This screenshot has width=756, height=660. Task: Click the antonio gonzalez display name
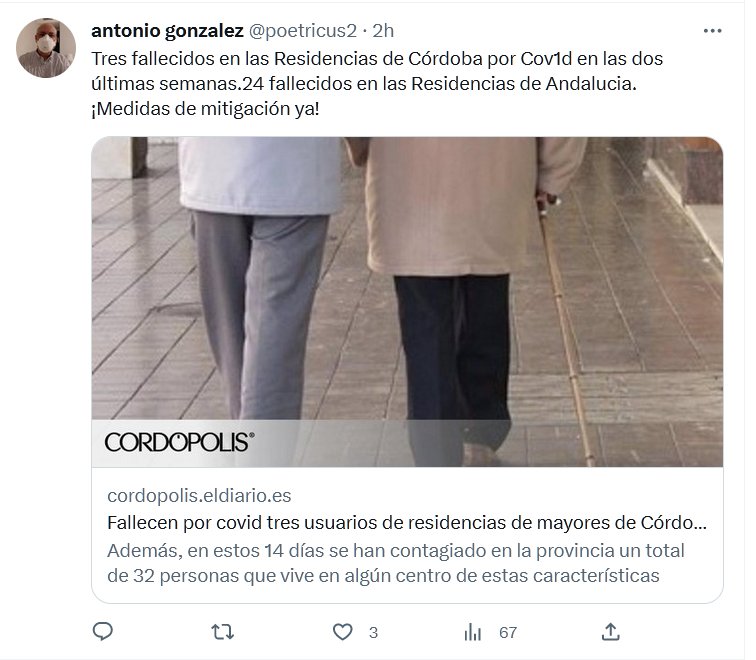click(167, 31)
